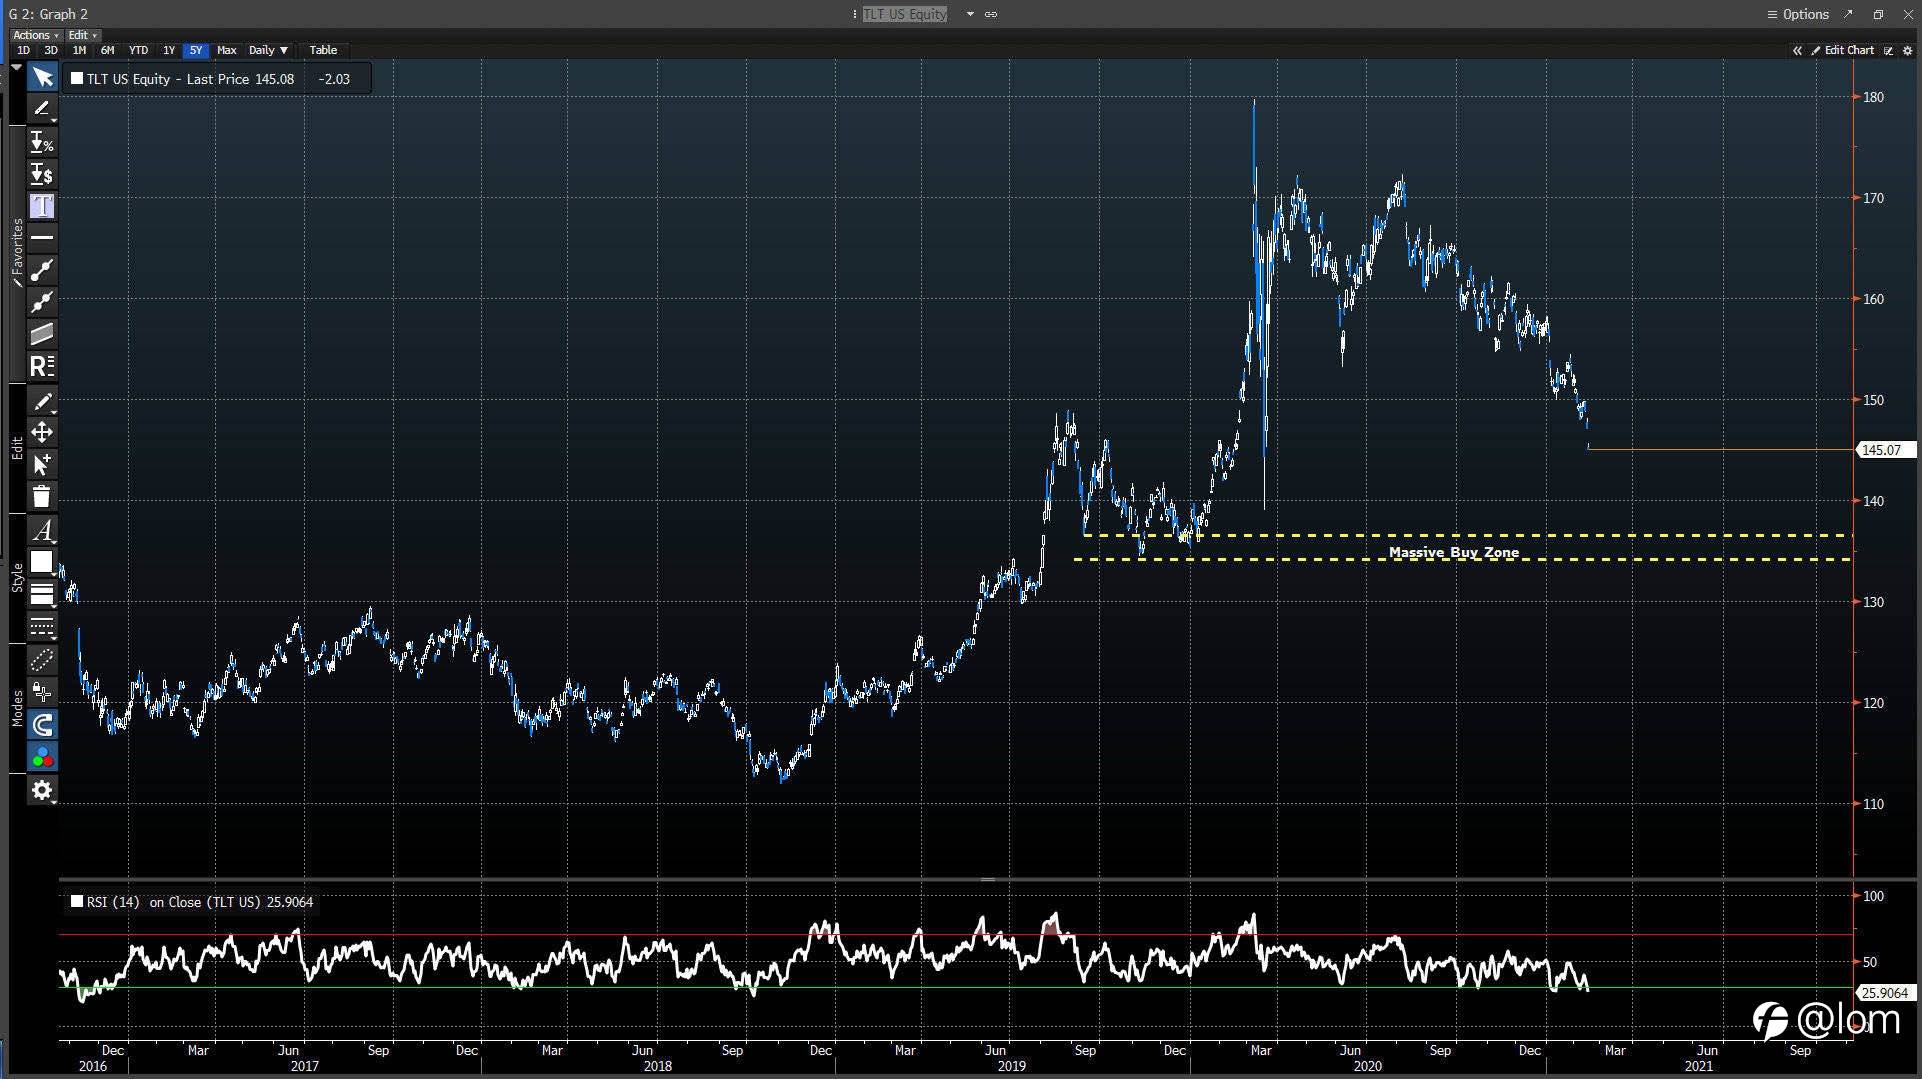Select the 3D time range tab
Screen dimensions: 1922x1079
(x=51, y=50)
